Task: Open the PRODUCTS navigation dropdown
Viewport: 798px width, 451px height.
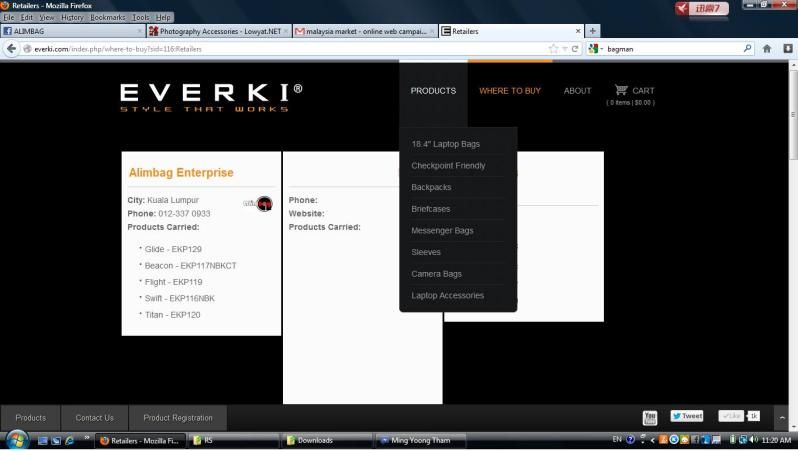Action: (433, 91)
